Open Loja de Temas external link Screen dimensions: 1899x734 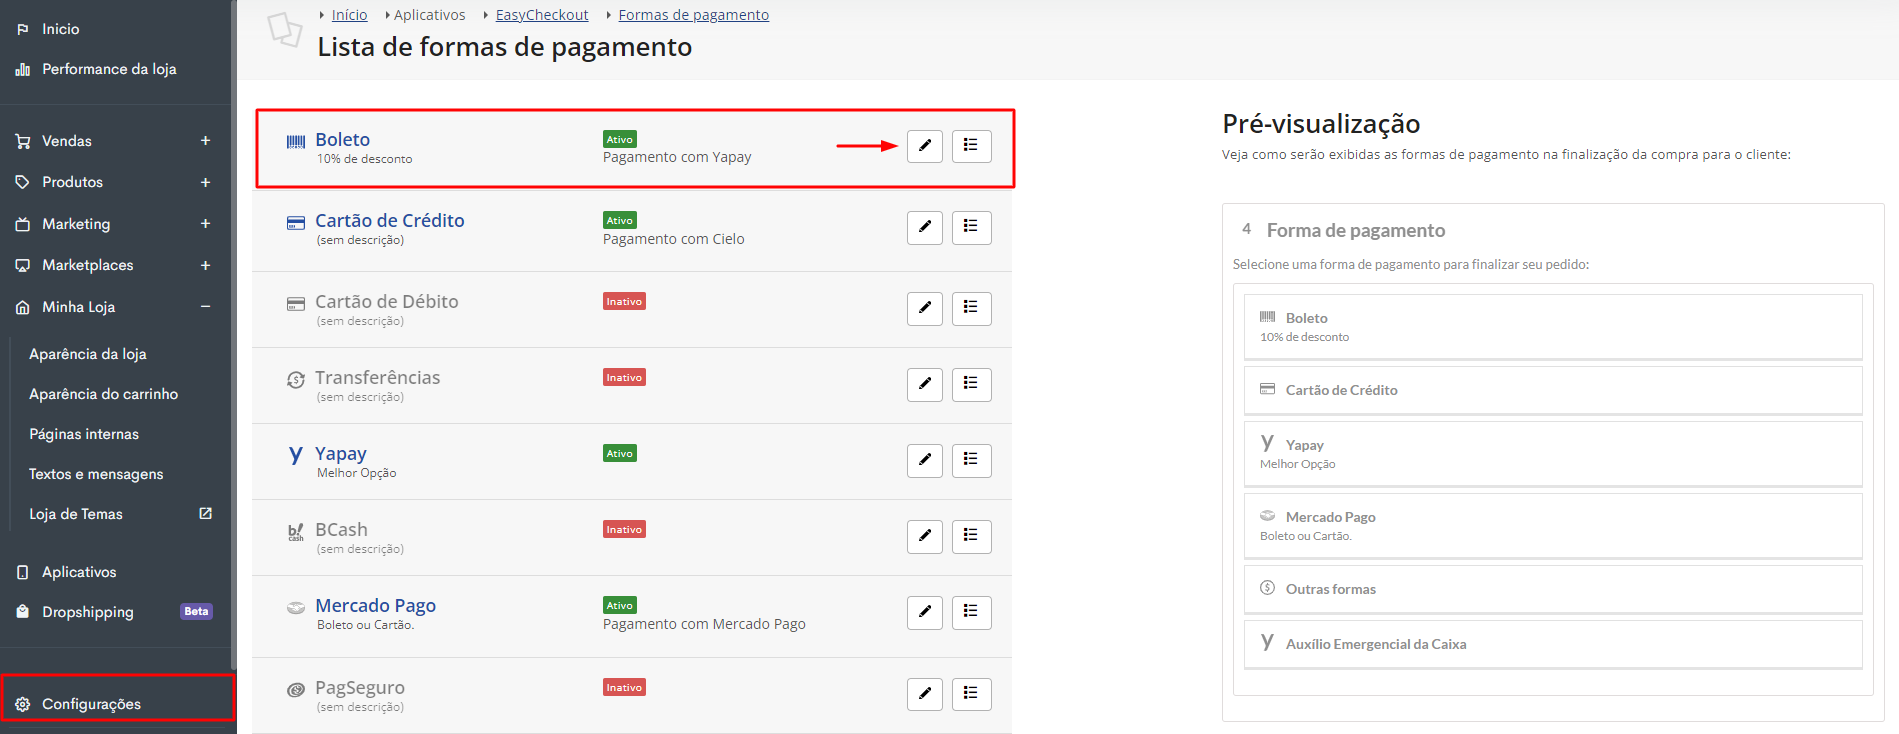pyautogui.click(x=206, y=513)
